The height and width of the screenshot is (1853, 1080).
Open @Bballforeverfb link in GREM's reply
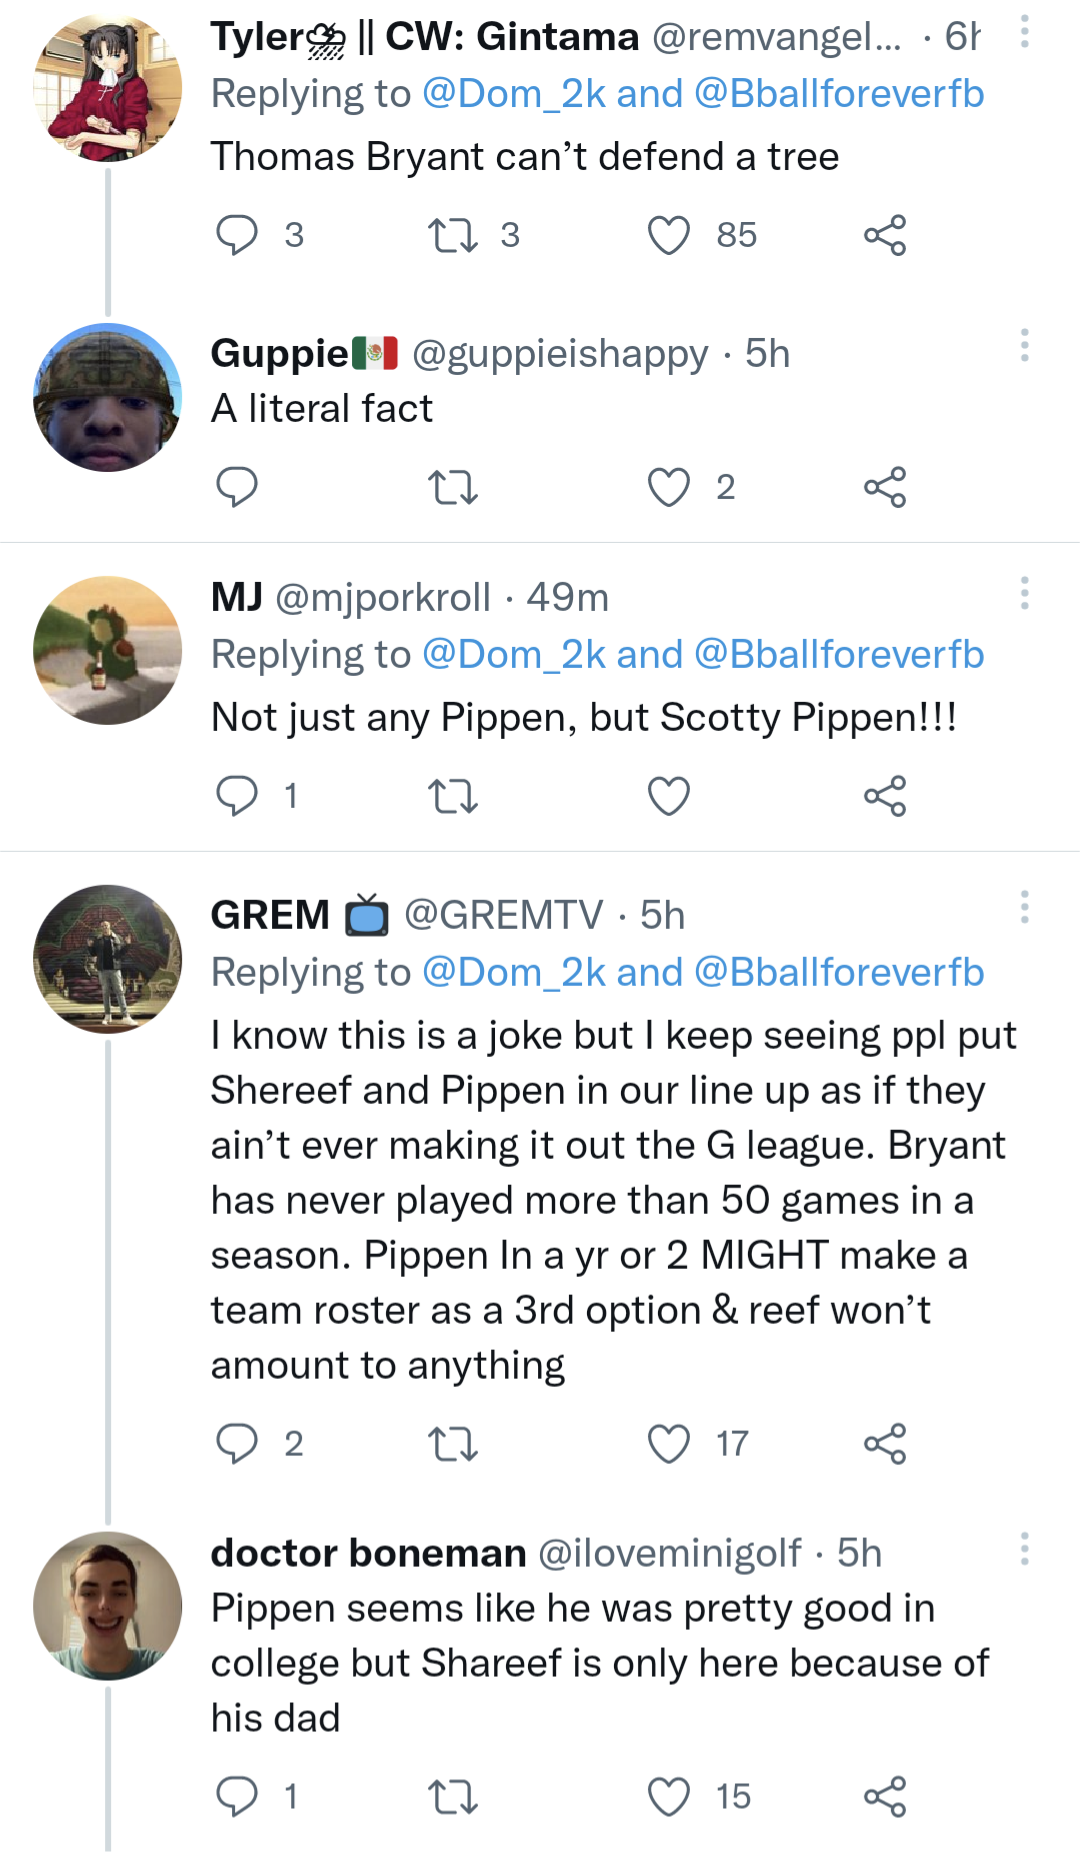(x=839, y=973)
